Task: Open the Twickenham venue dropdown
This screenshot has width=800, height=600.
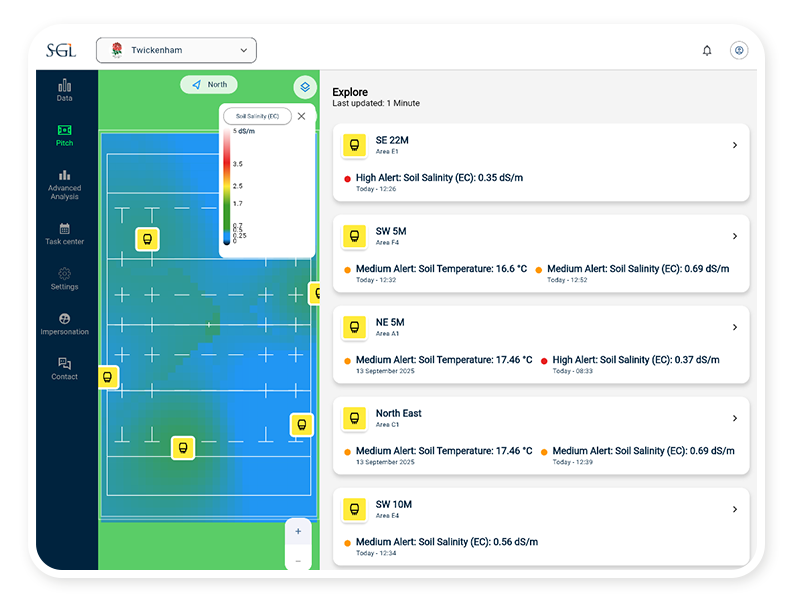Action: pyautogui.click(x=176, y=50)
